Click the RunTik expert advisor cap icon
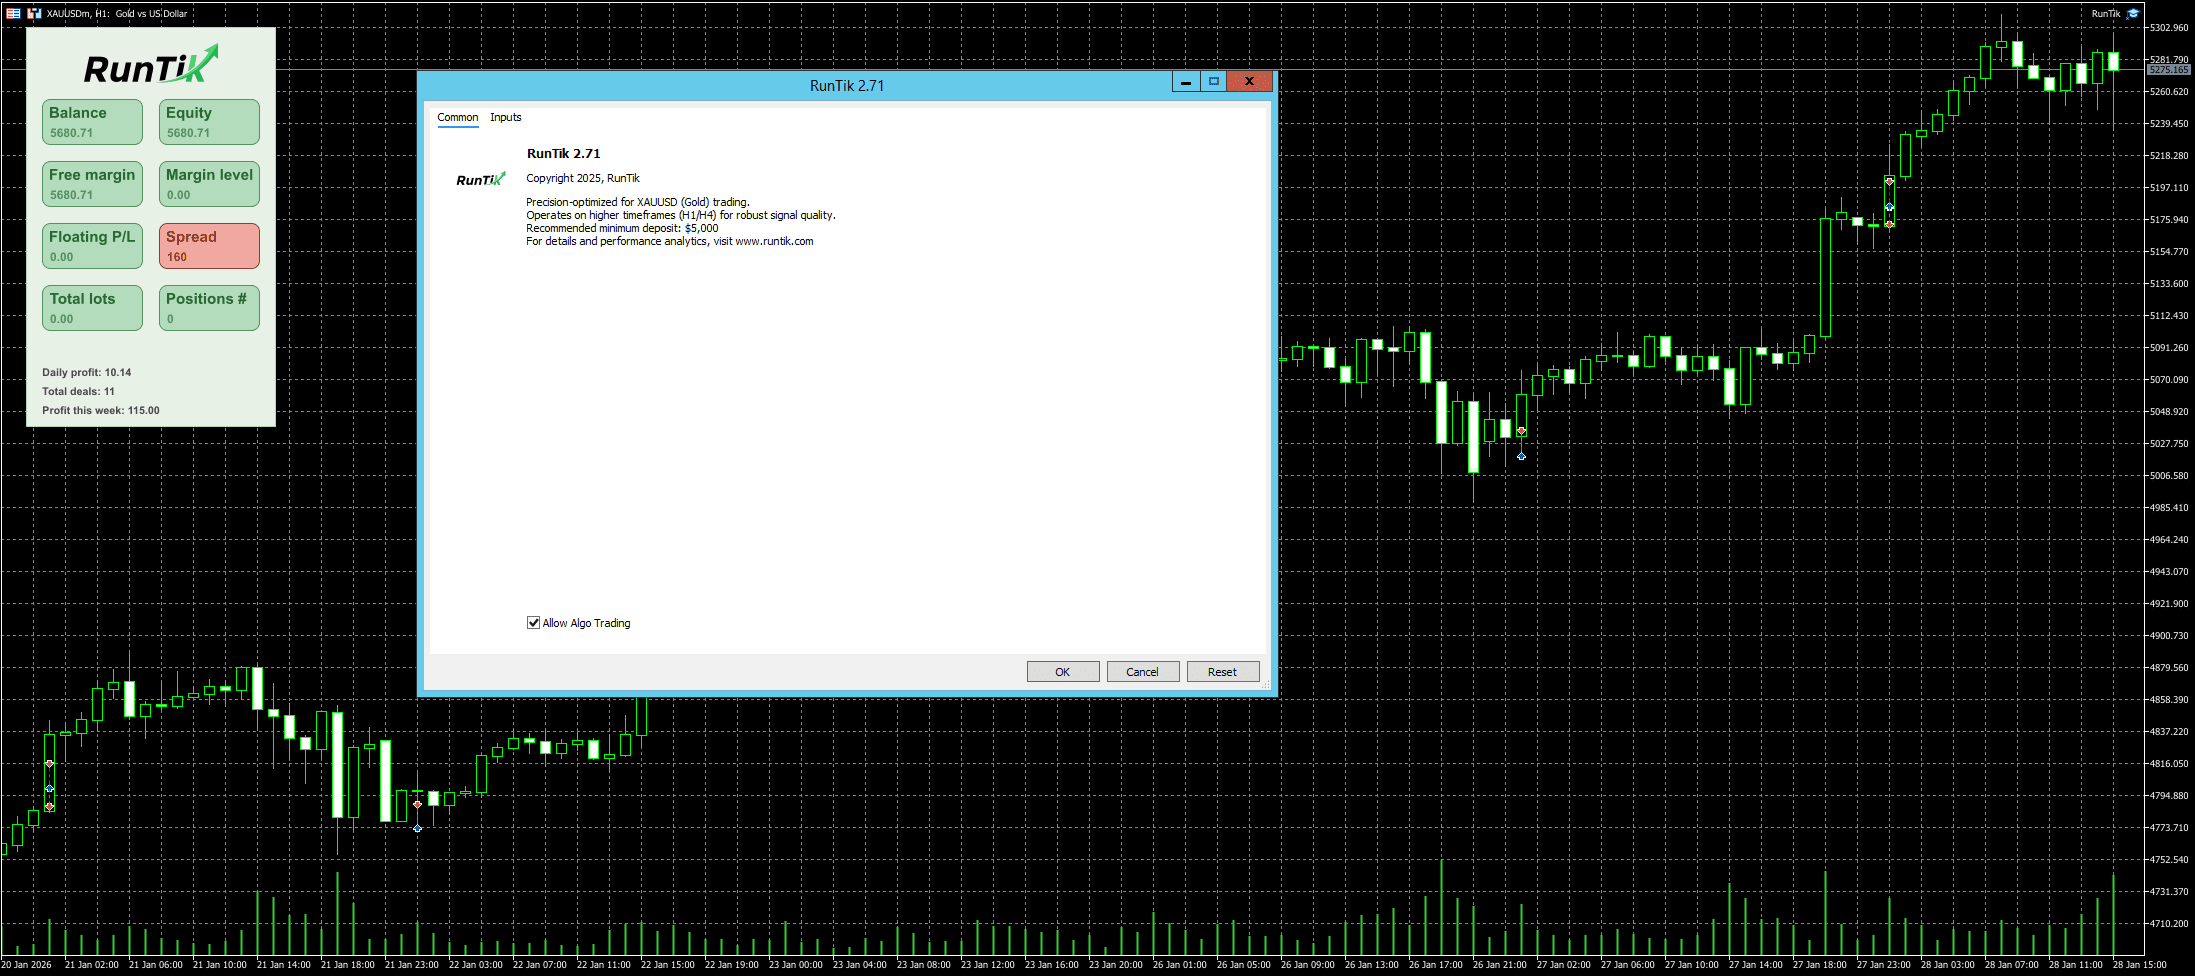 (x=2132, y=13)
